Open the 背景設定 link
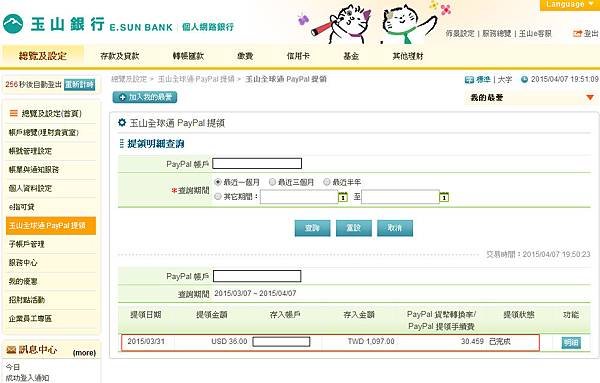The height and width of the screenshot is (383, 600). pos(460,34)
